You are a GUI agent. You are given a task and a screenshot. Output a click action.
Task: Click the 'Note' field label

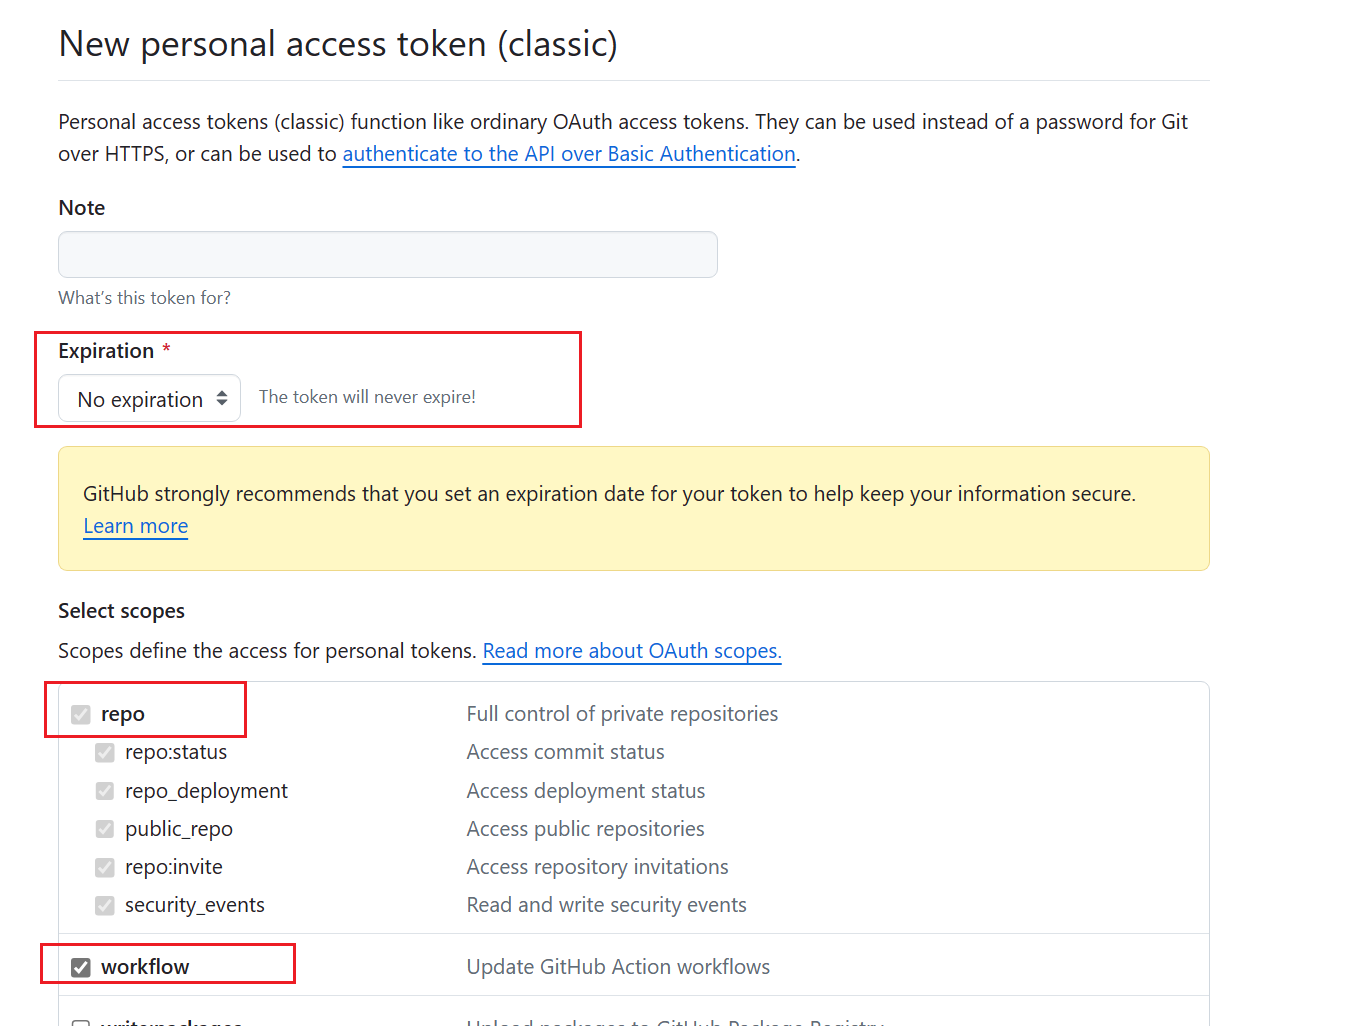pyautogui.click(x=82, y=208)
